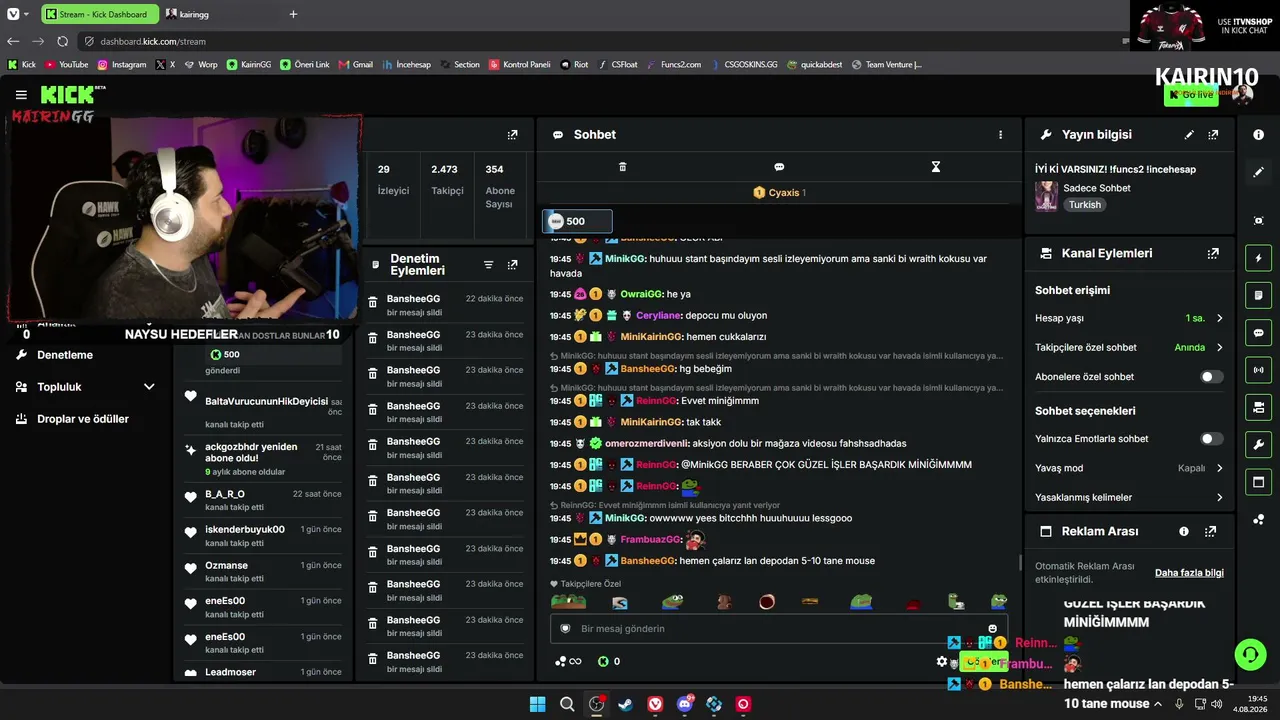Screen dimensions: 1280x720
Task: Open Windows taskbar search
Action: pos(567,704)
